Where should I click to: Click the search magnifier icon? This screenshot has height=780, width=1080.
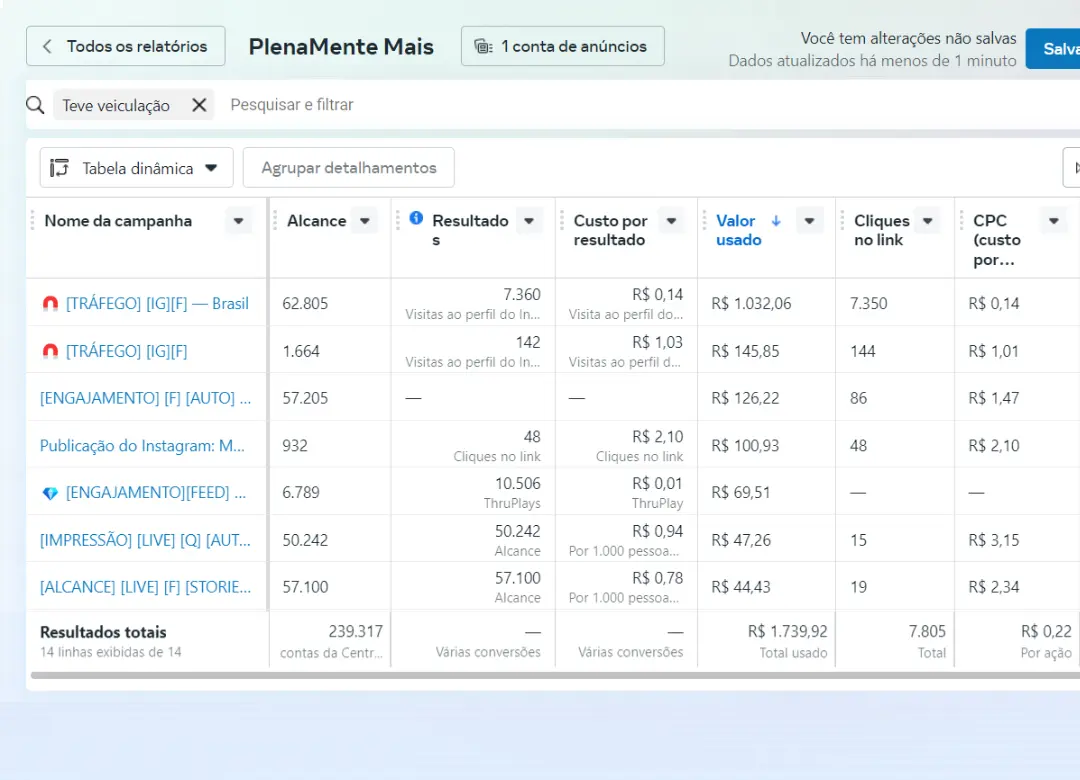pos(35,105)
